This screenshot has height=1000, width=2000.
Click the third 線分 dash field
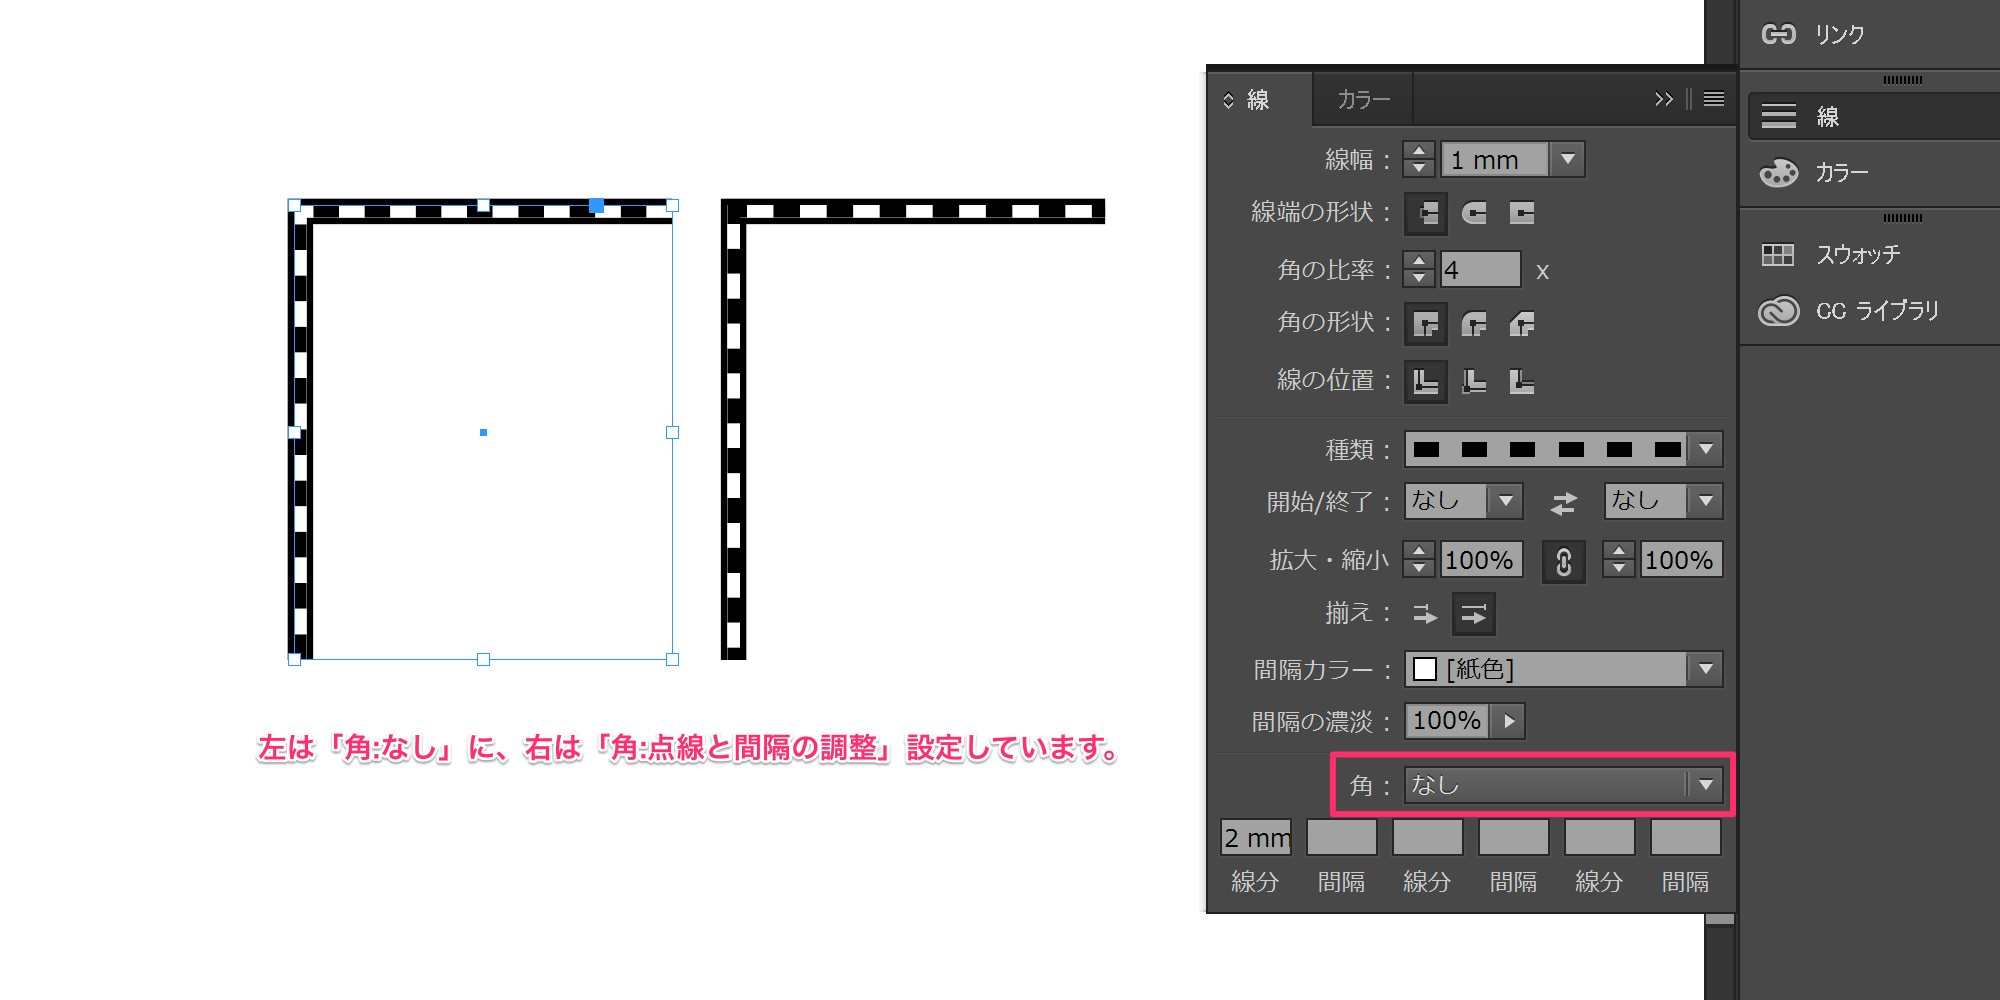[x=1600, y=837]
